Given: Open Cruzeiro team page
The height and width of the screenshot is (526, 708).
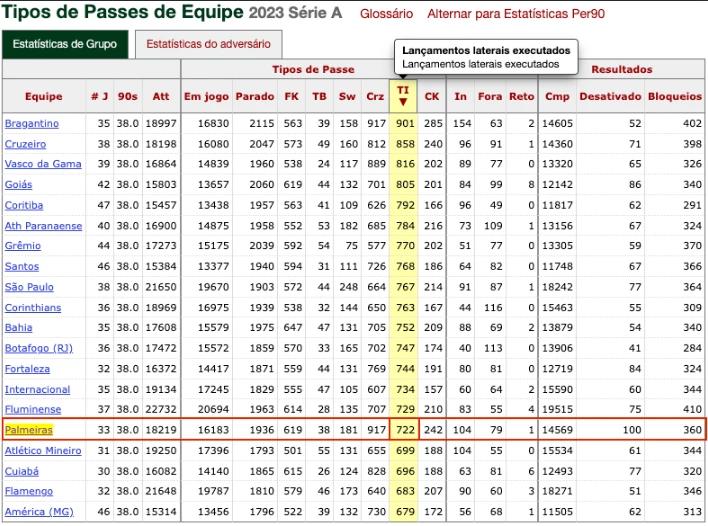Looking at the screenshot, I should pyautogui.click(x=25, y=144).
